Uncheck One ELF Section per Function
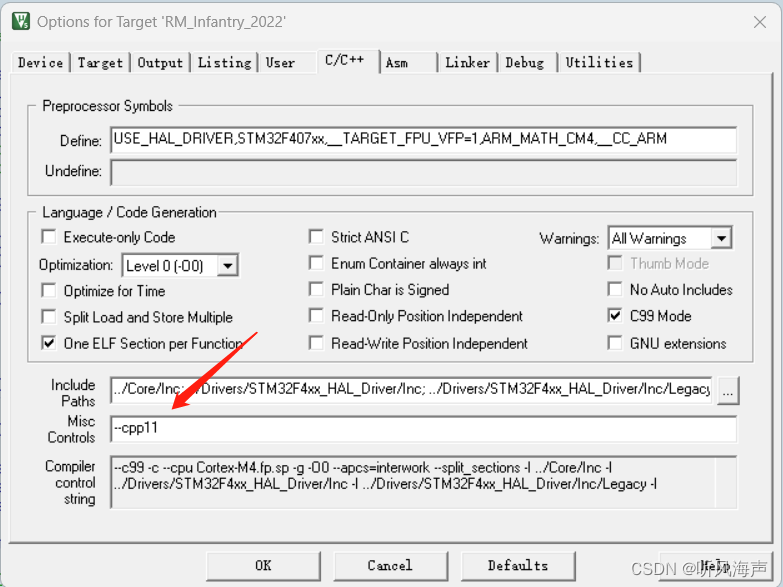 point(49,343)
